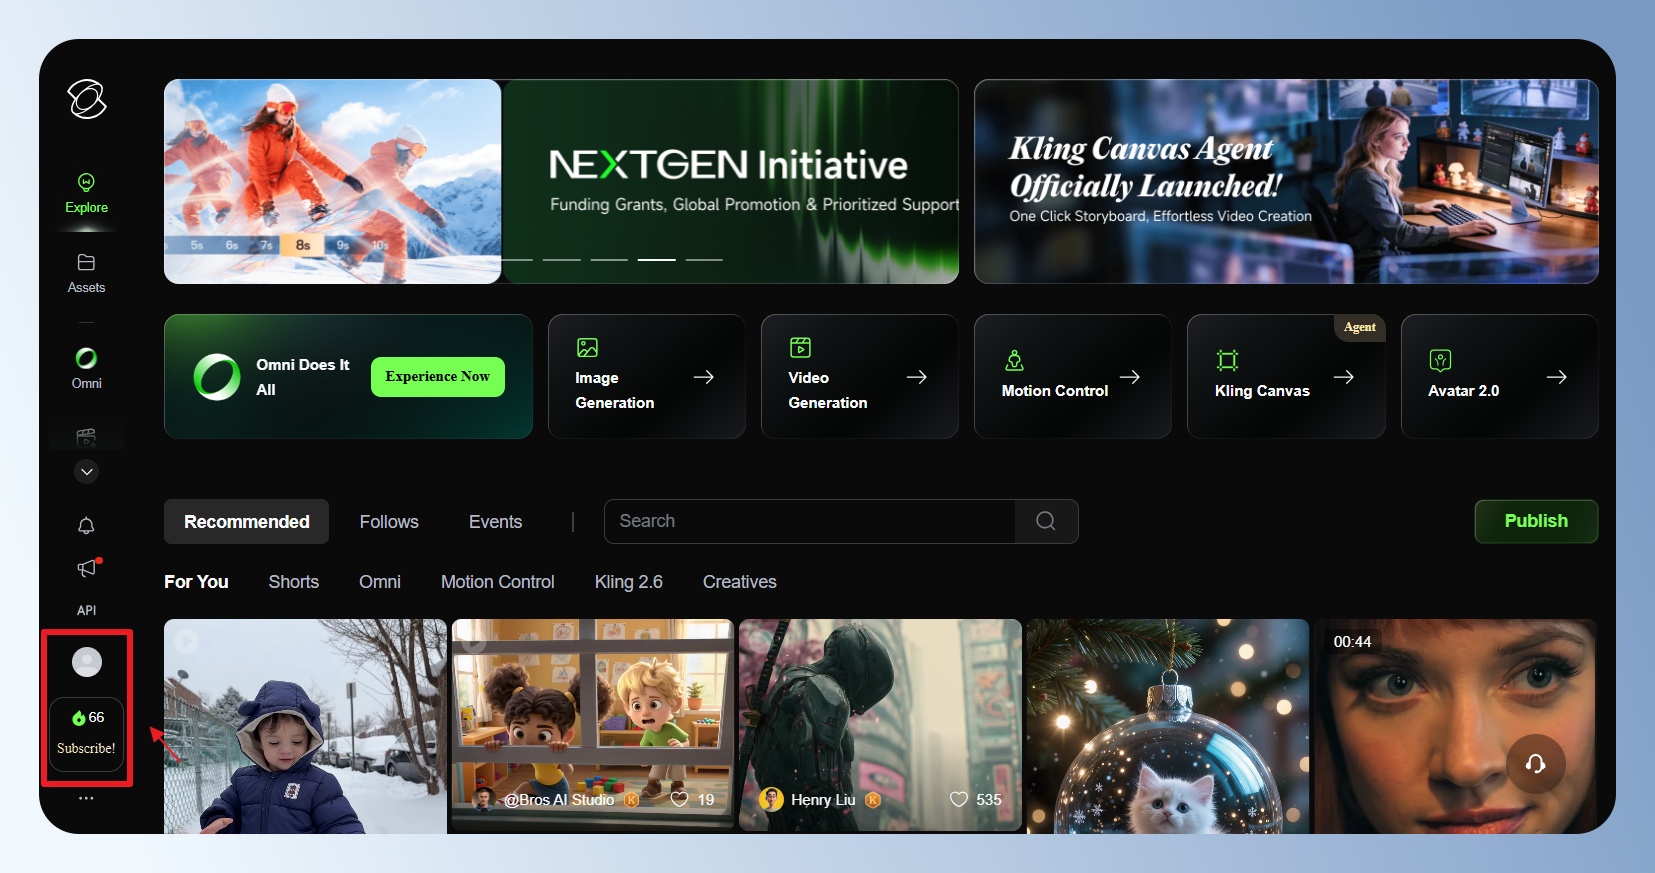Like the Bros AI Studio video
The height and width of the screenshot is (873, 1655).
pyautogui.click(x=680, y=799)
